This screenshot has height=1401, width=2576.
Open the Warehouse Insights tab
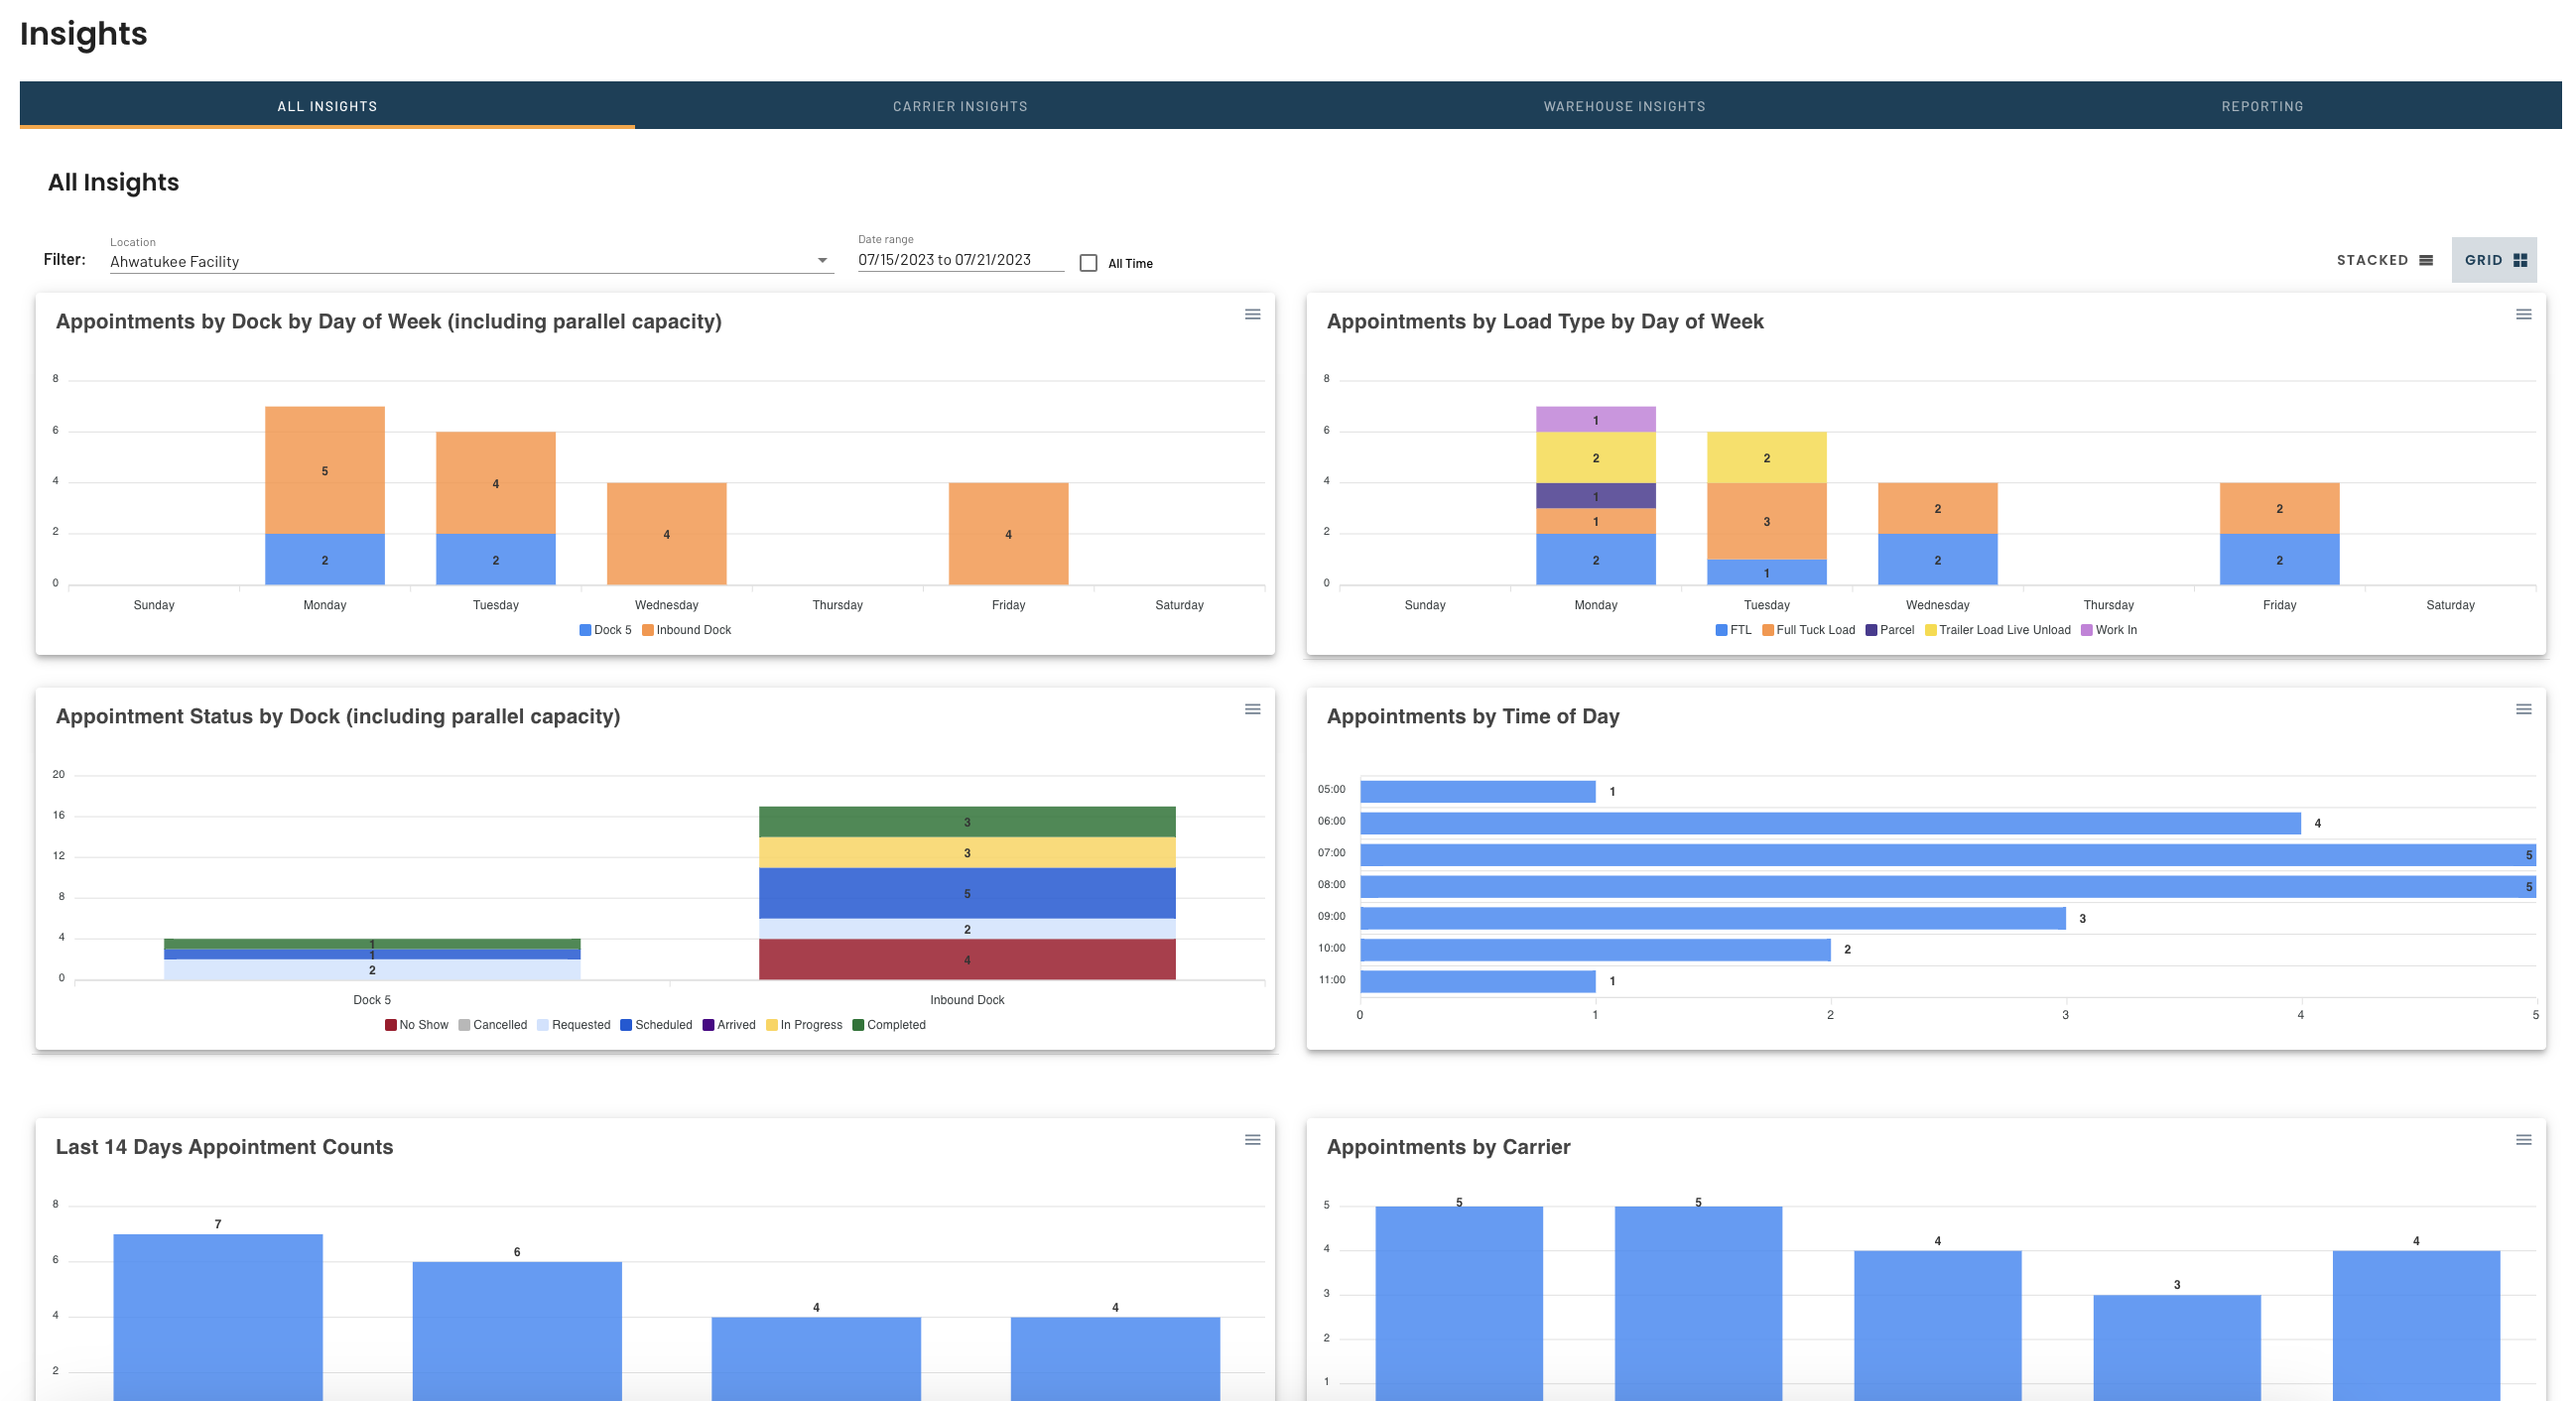point(1624,106)
